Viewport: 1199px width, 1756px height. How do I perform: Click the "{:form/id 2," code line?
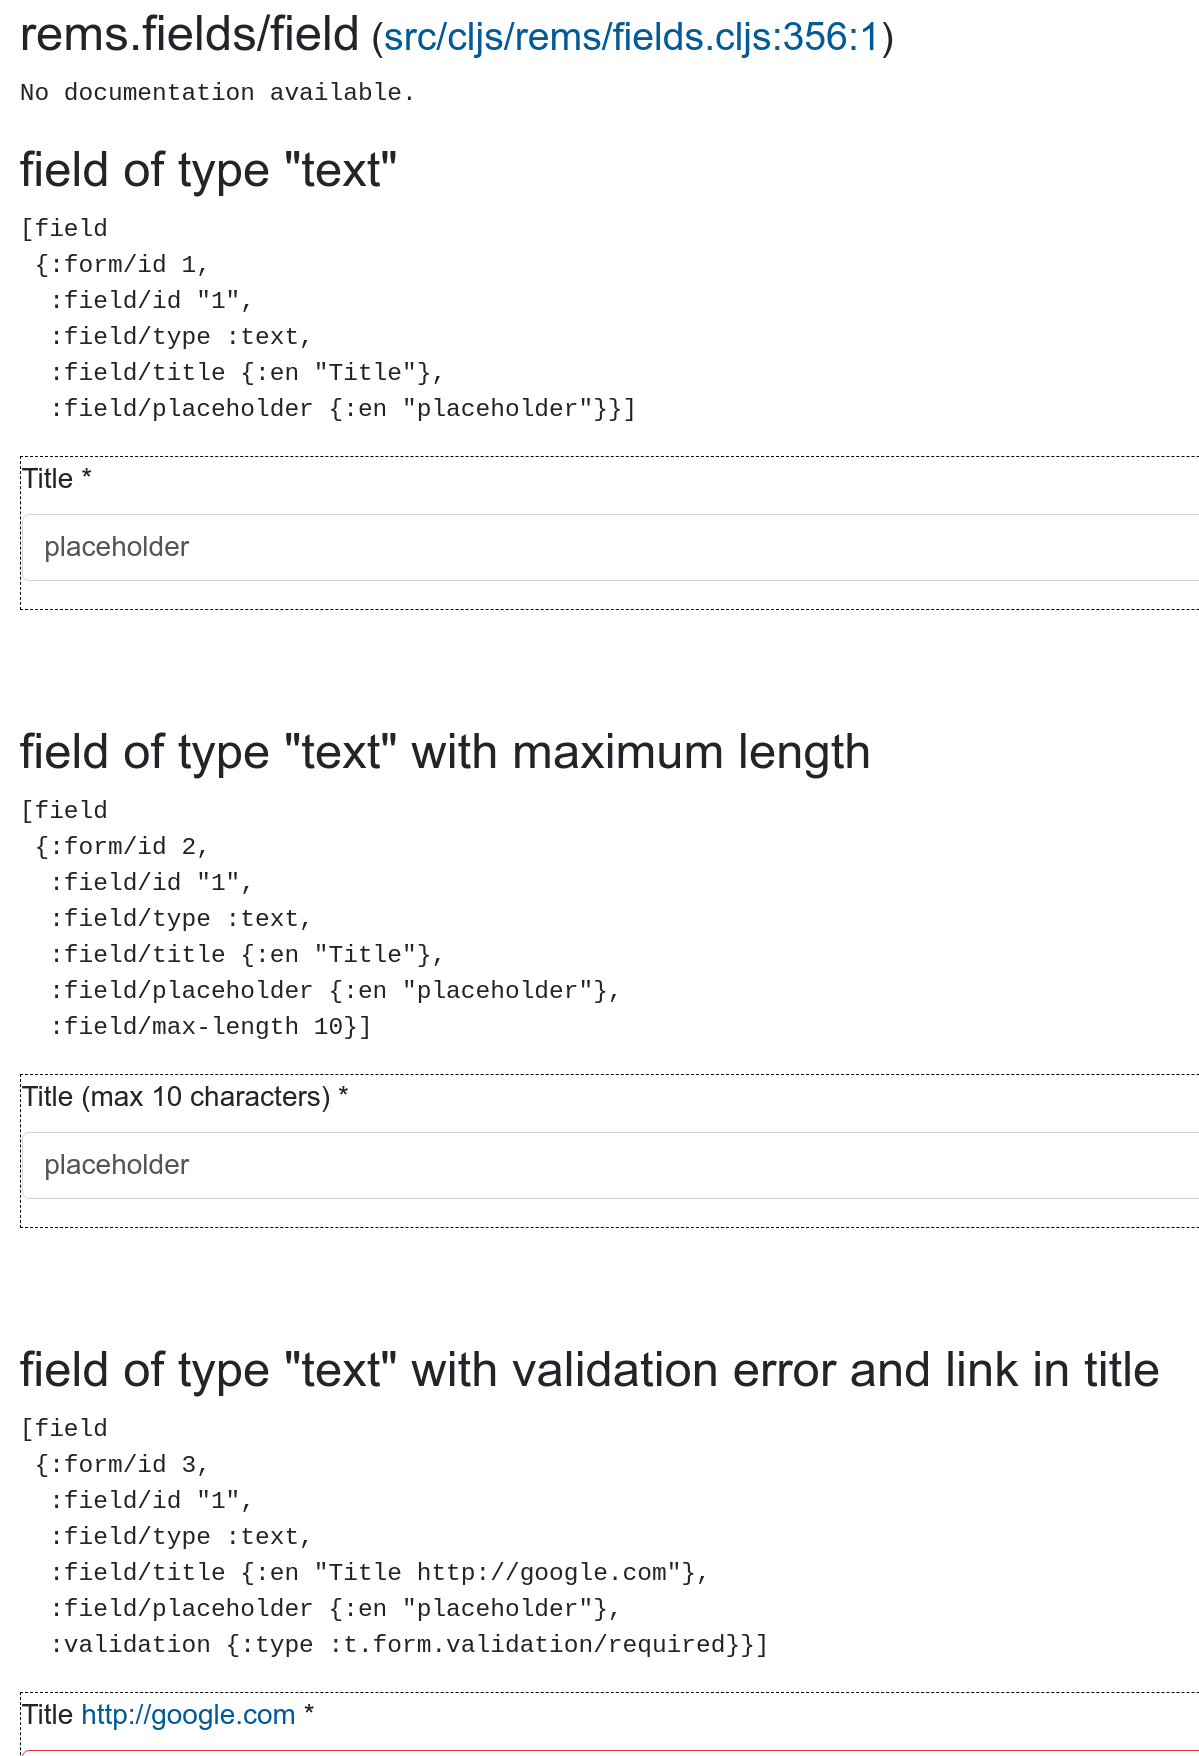(122, 847)
